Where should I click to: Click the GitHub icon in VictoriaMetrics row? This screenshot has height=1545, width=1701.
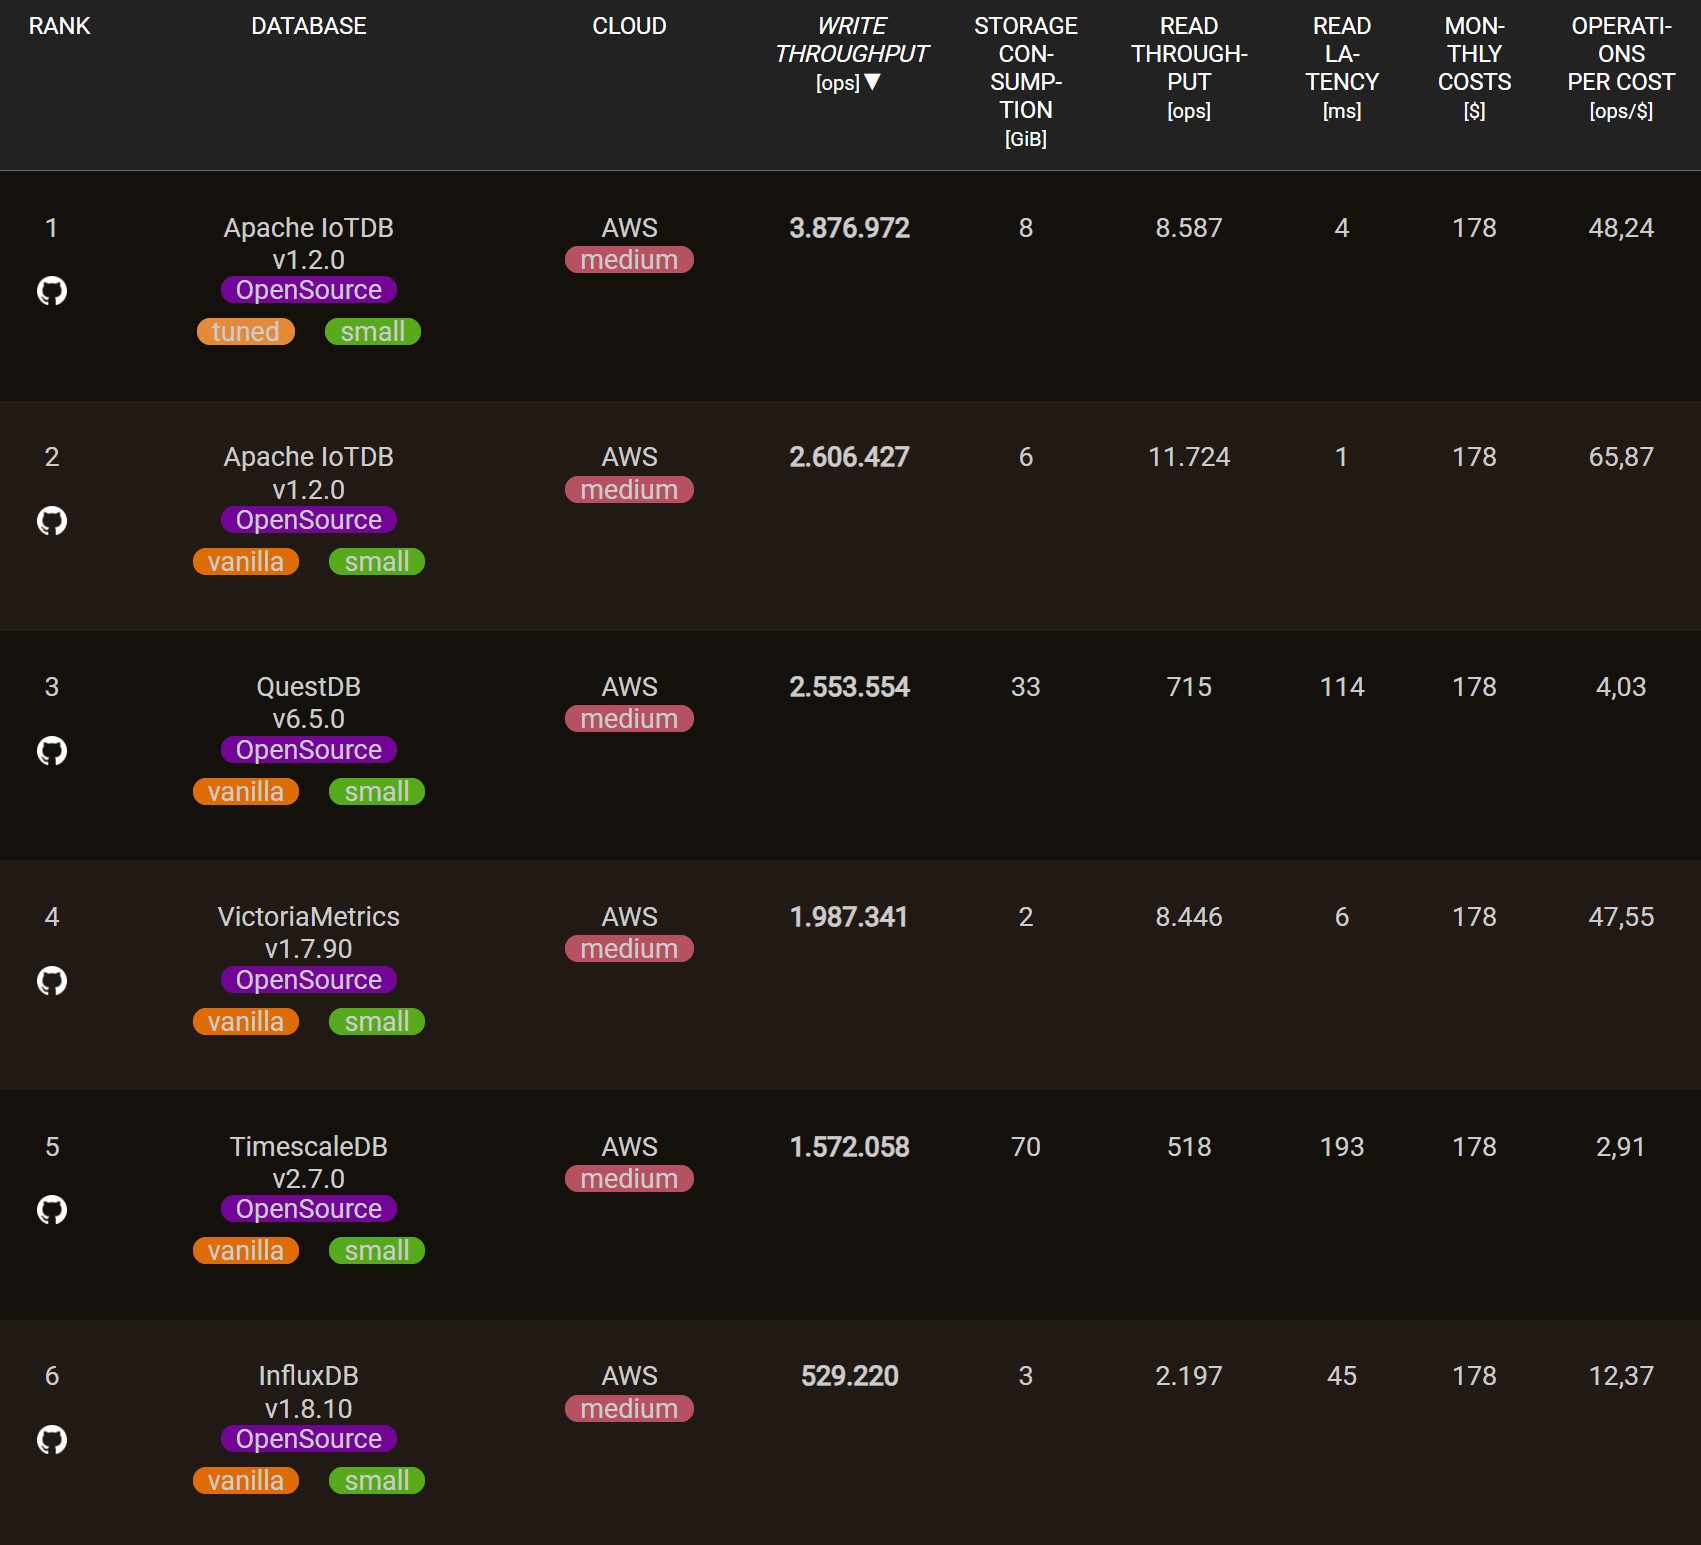tap(52, 981)
